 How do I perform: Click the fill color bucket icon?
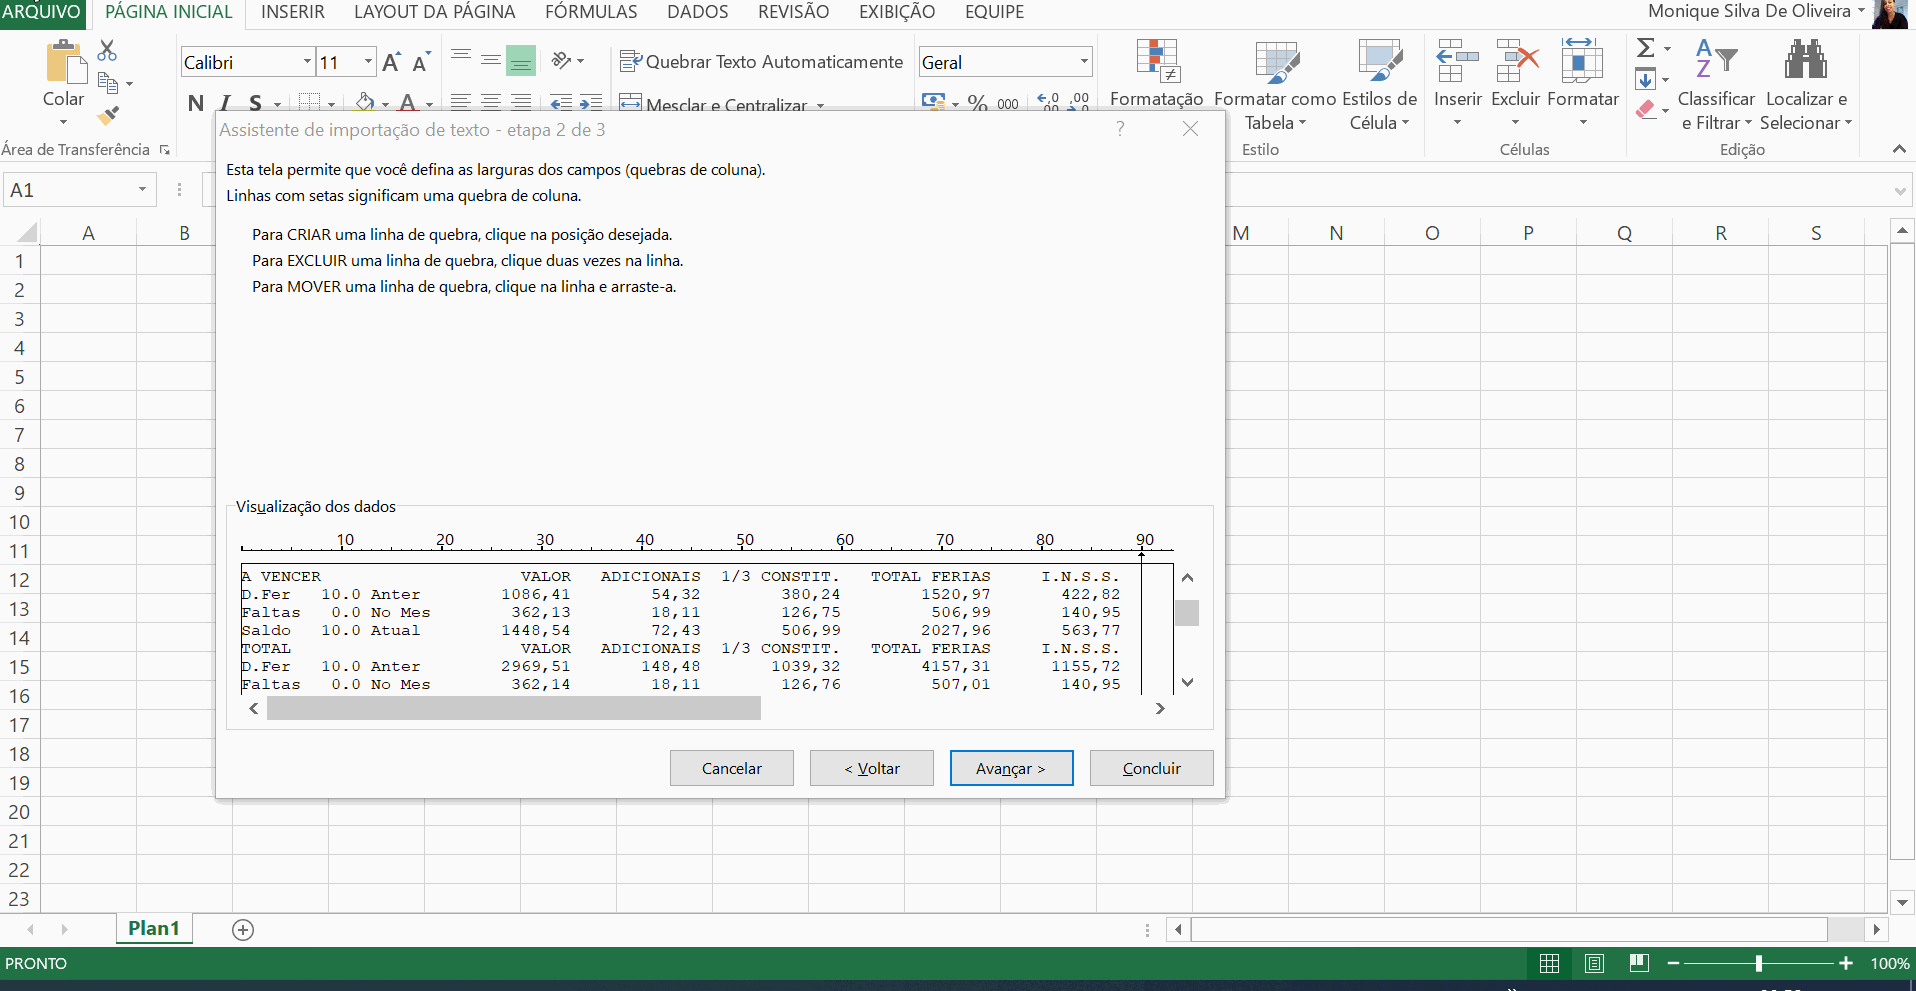tap(365, 102)
